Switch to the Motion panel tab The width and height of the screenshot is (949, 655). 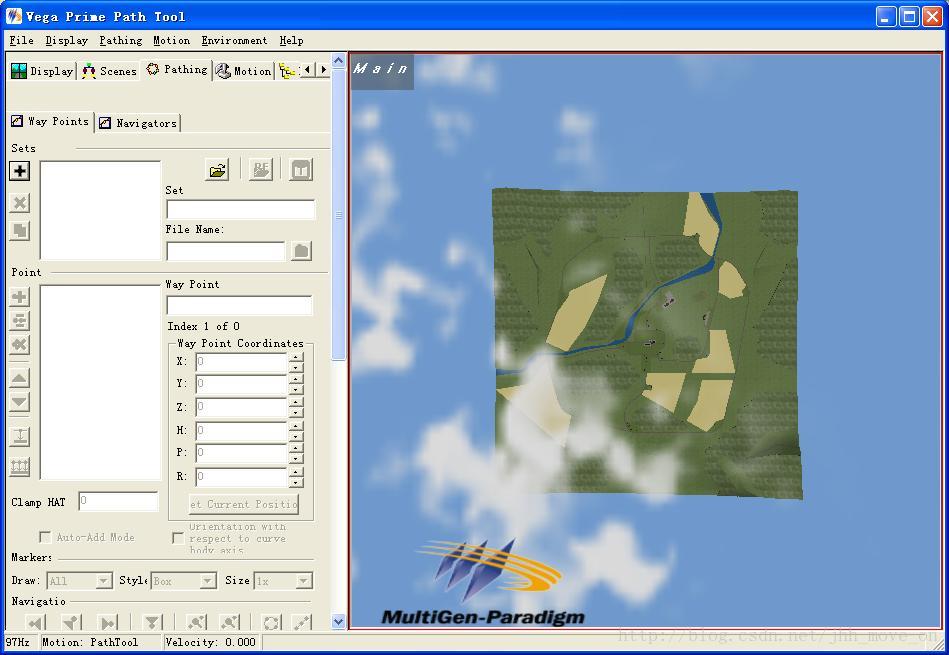(243, 71)
